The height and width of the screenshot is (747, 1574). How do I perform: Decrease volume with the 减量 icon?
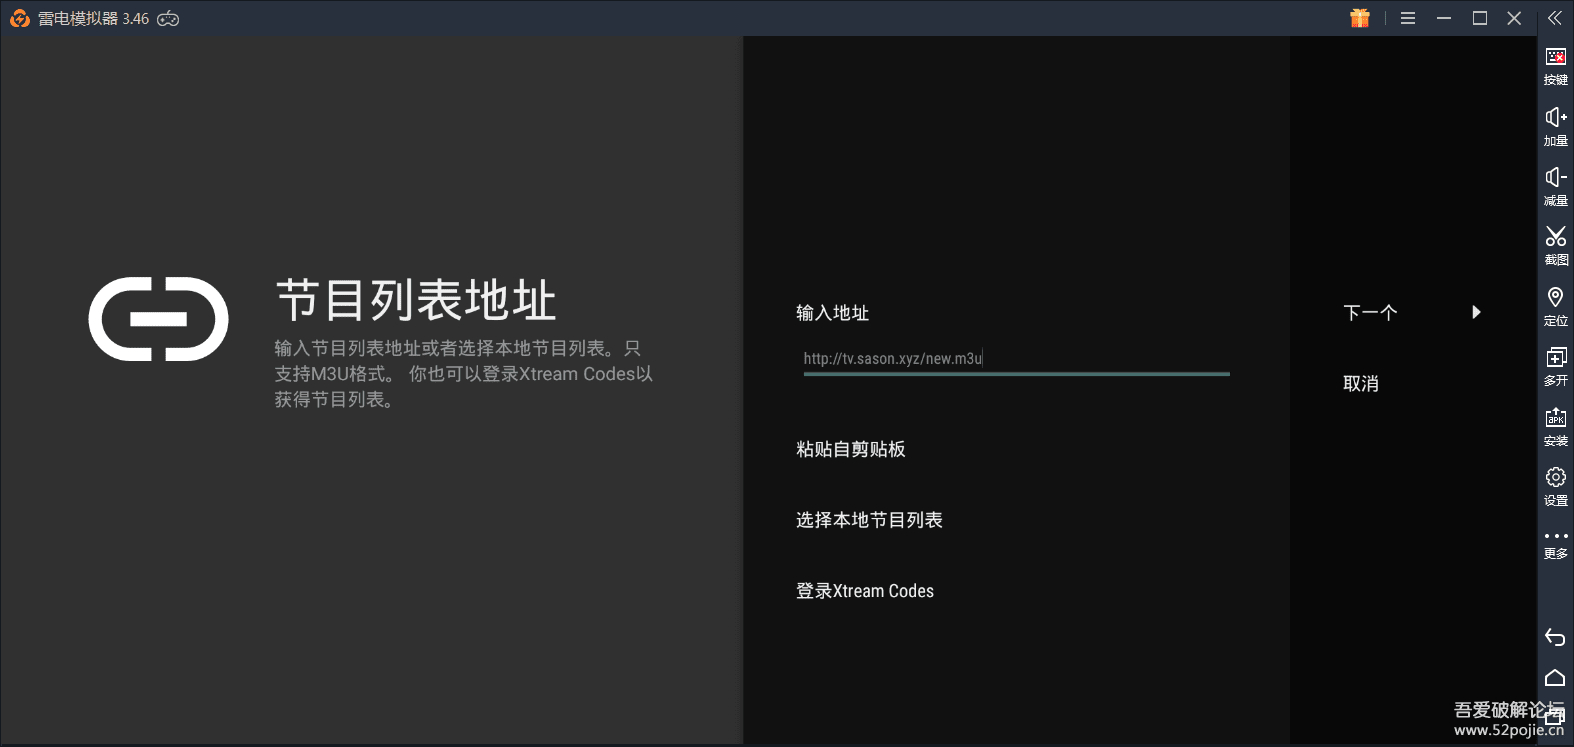(1555, 186)
